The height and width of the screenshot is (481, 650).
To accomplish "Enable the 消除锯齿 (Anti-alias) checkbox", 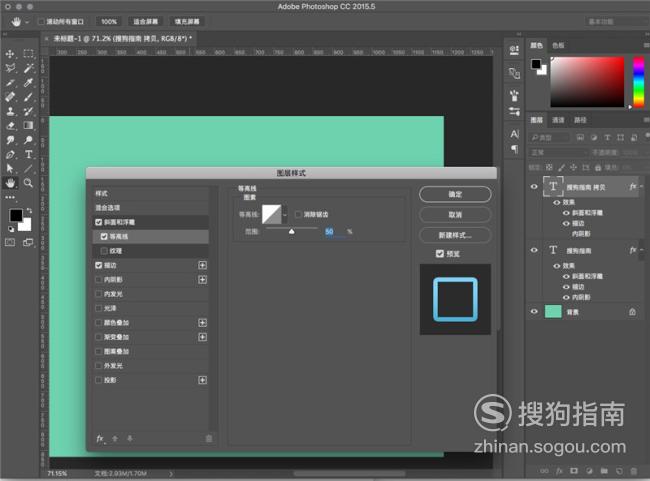I will (x=298, y=214).
